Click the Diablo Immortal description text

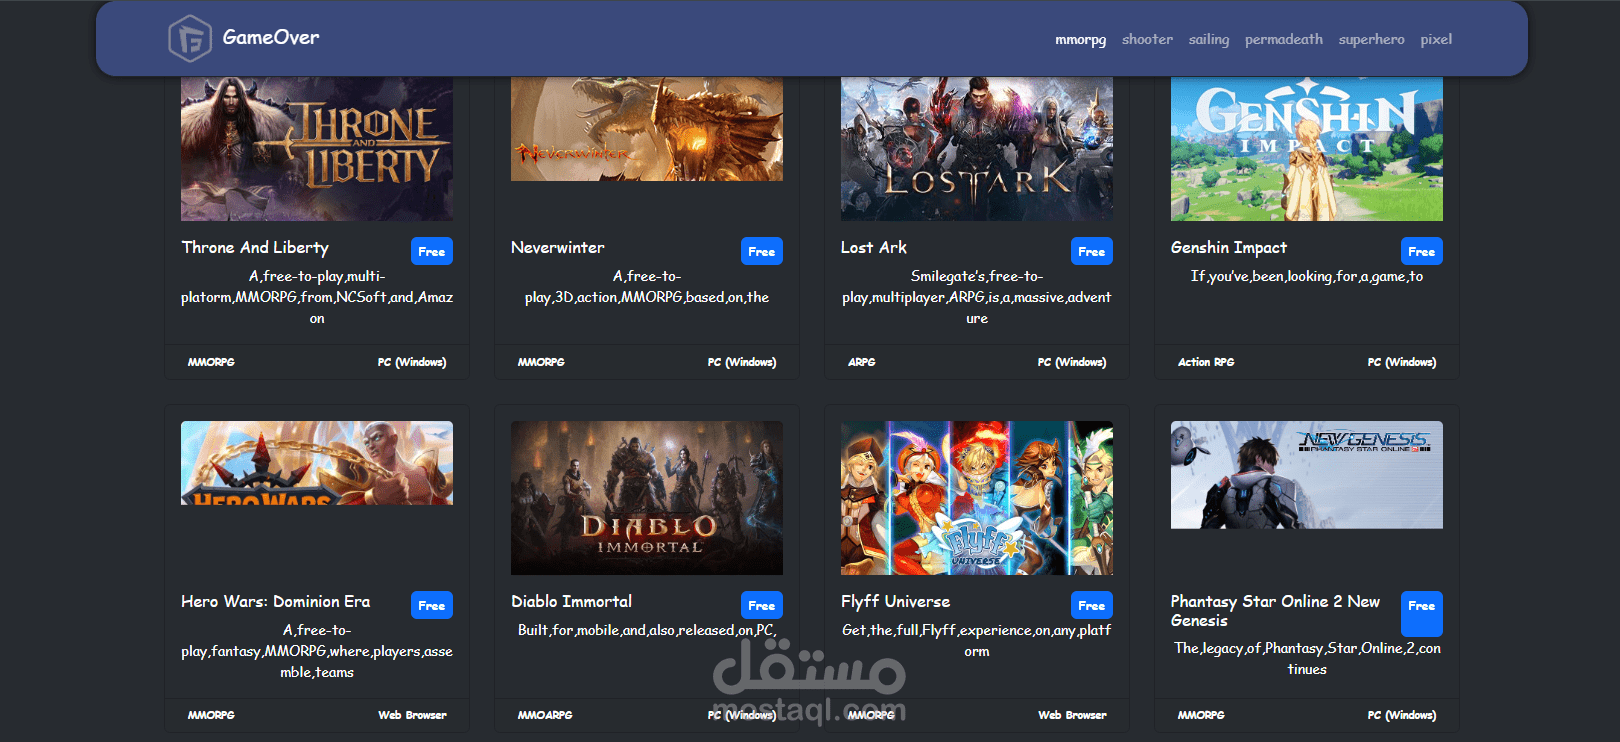click(647, 630)
